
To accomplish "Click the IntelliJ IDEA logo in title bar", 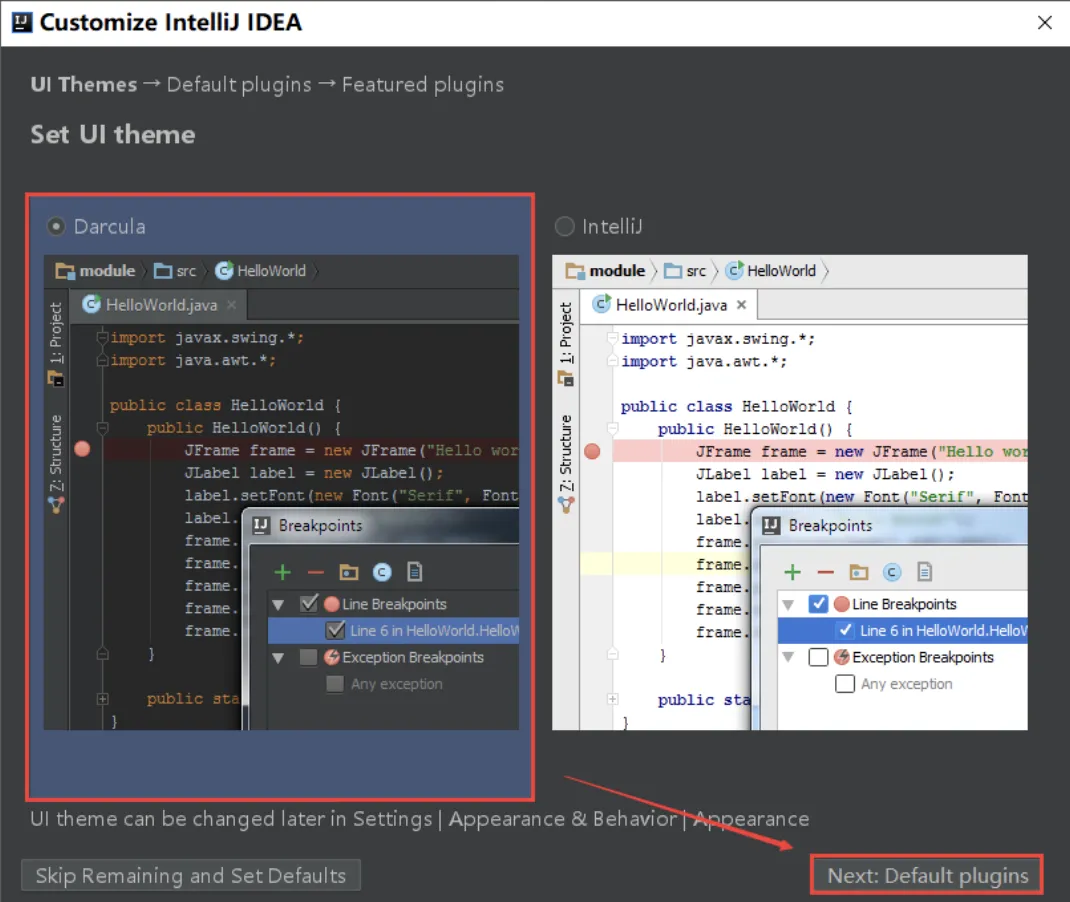I will tap(22, 23).
